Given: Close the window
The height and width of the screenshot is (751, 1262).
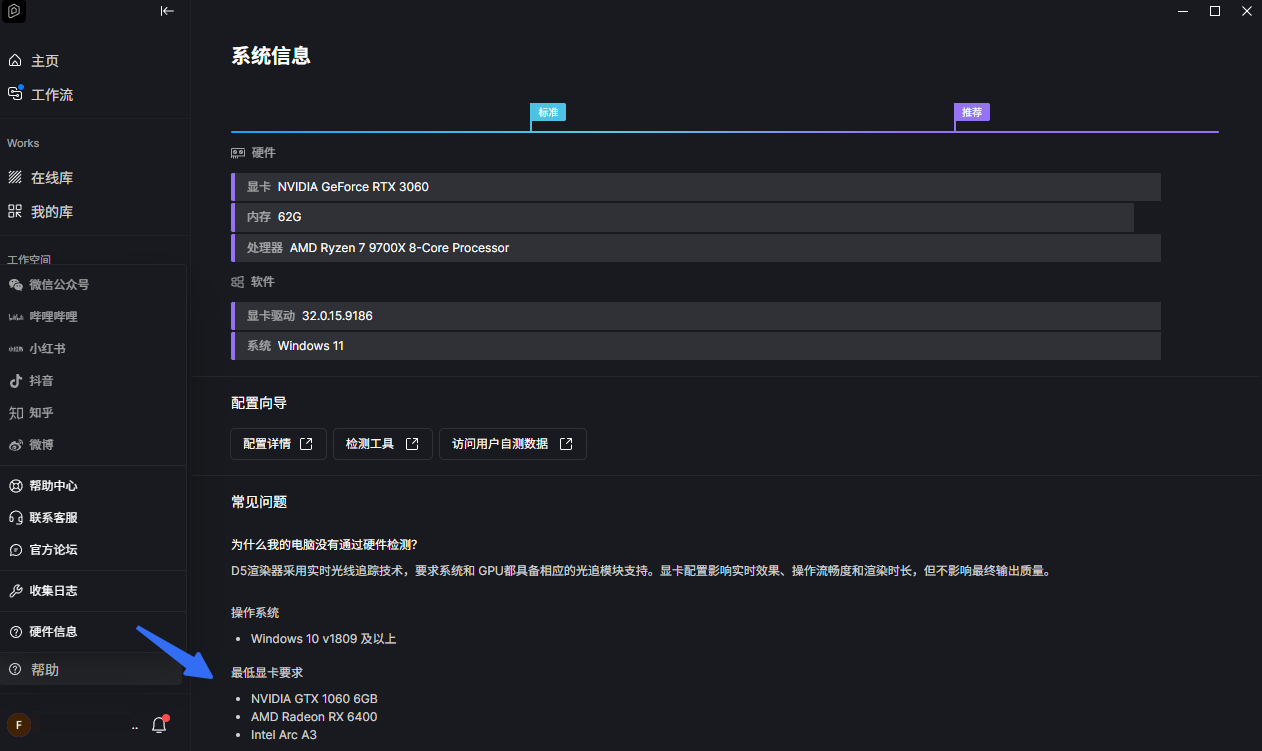Looking at the screenshot, I should [1246, 11].
